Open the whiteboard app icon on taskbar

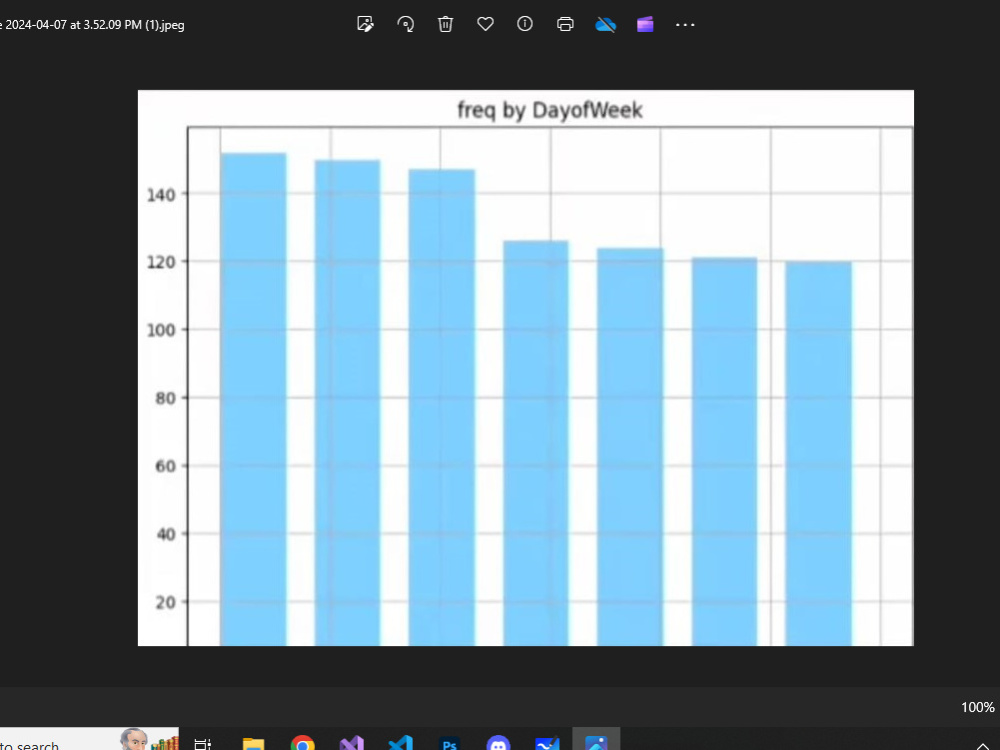547,744
